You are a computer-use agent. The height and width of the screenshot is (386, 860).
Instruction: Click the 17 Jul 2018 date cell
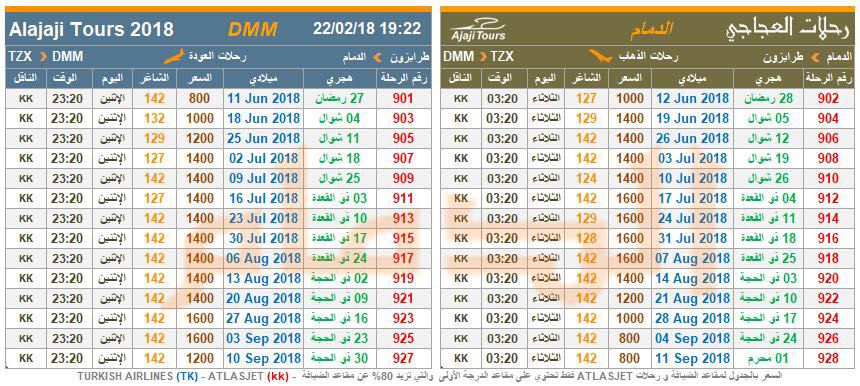click(x=692, y=198)
